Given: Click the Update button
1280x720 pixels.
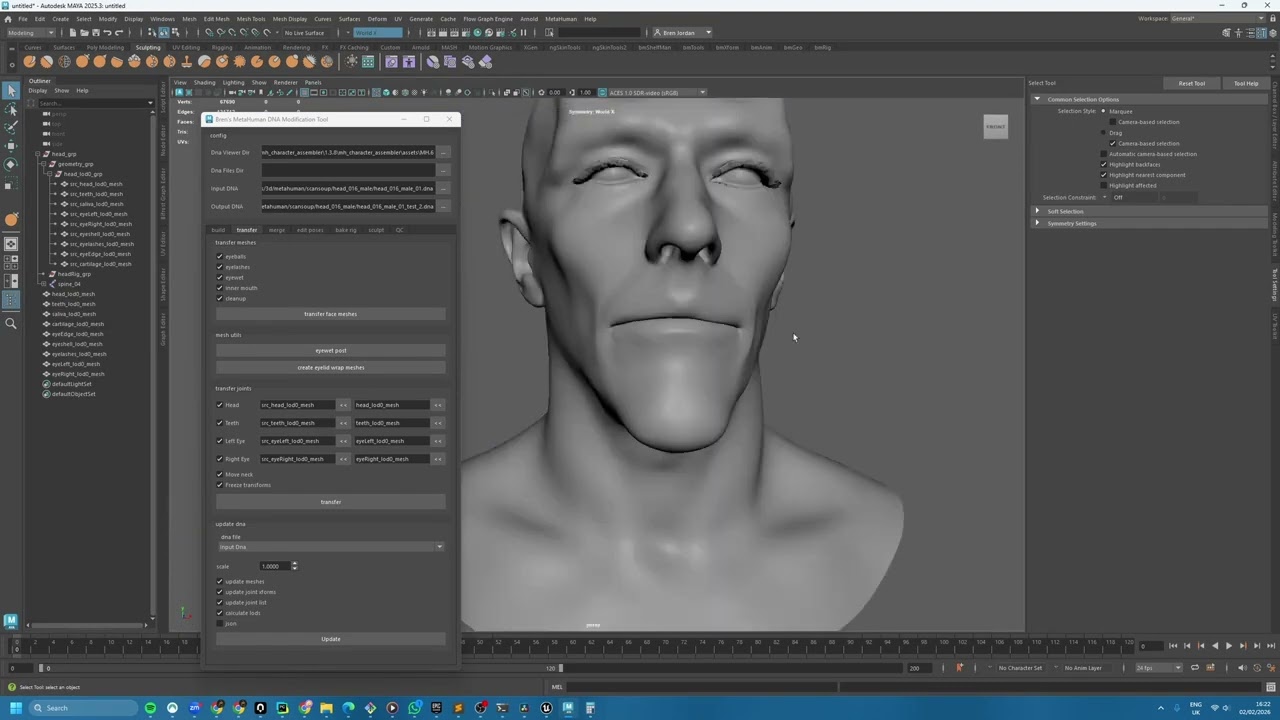Looking at the screenshot, I should point(330,639).
